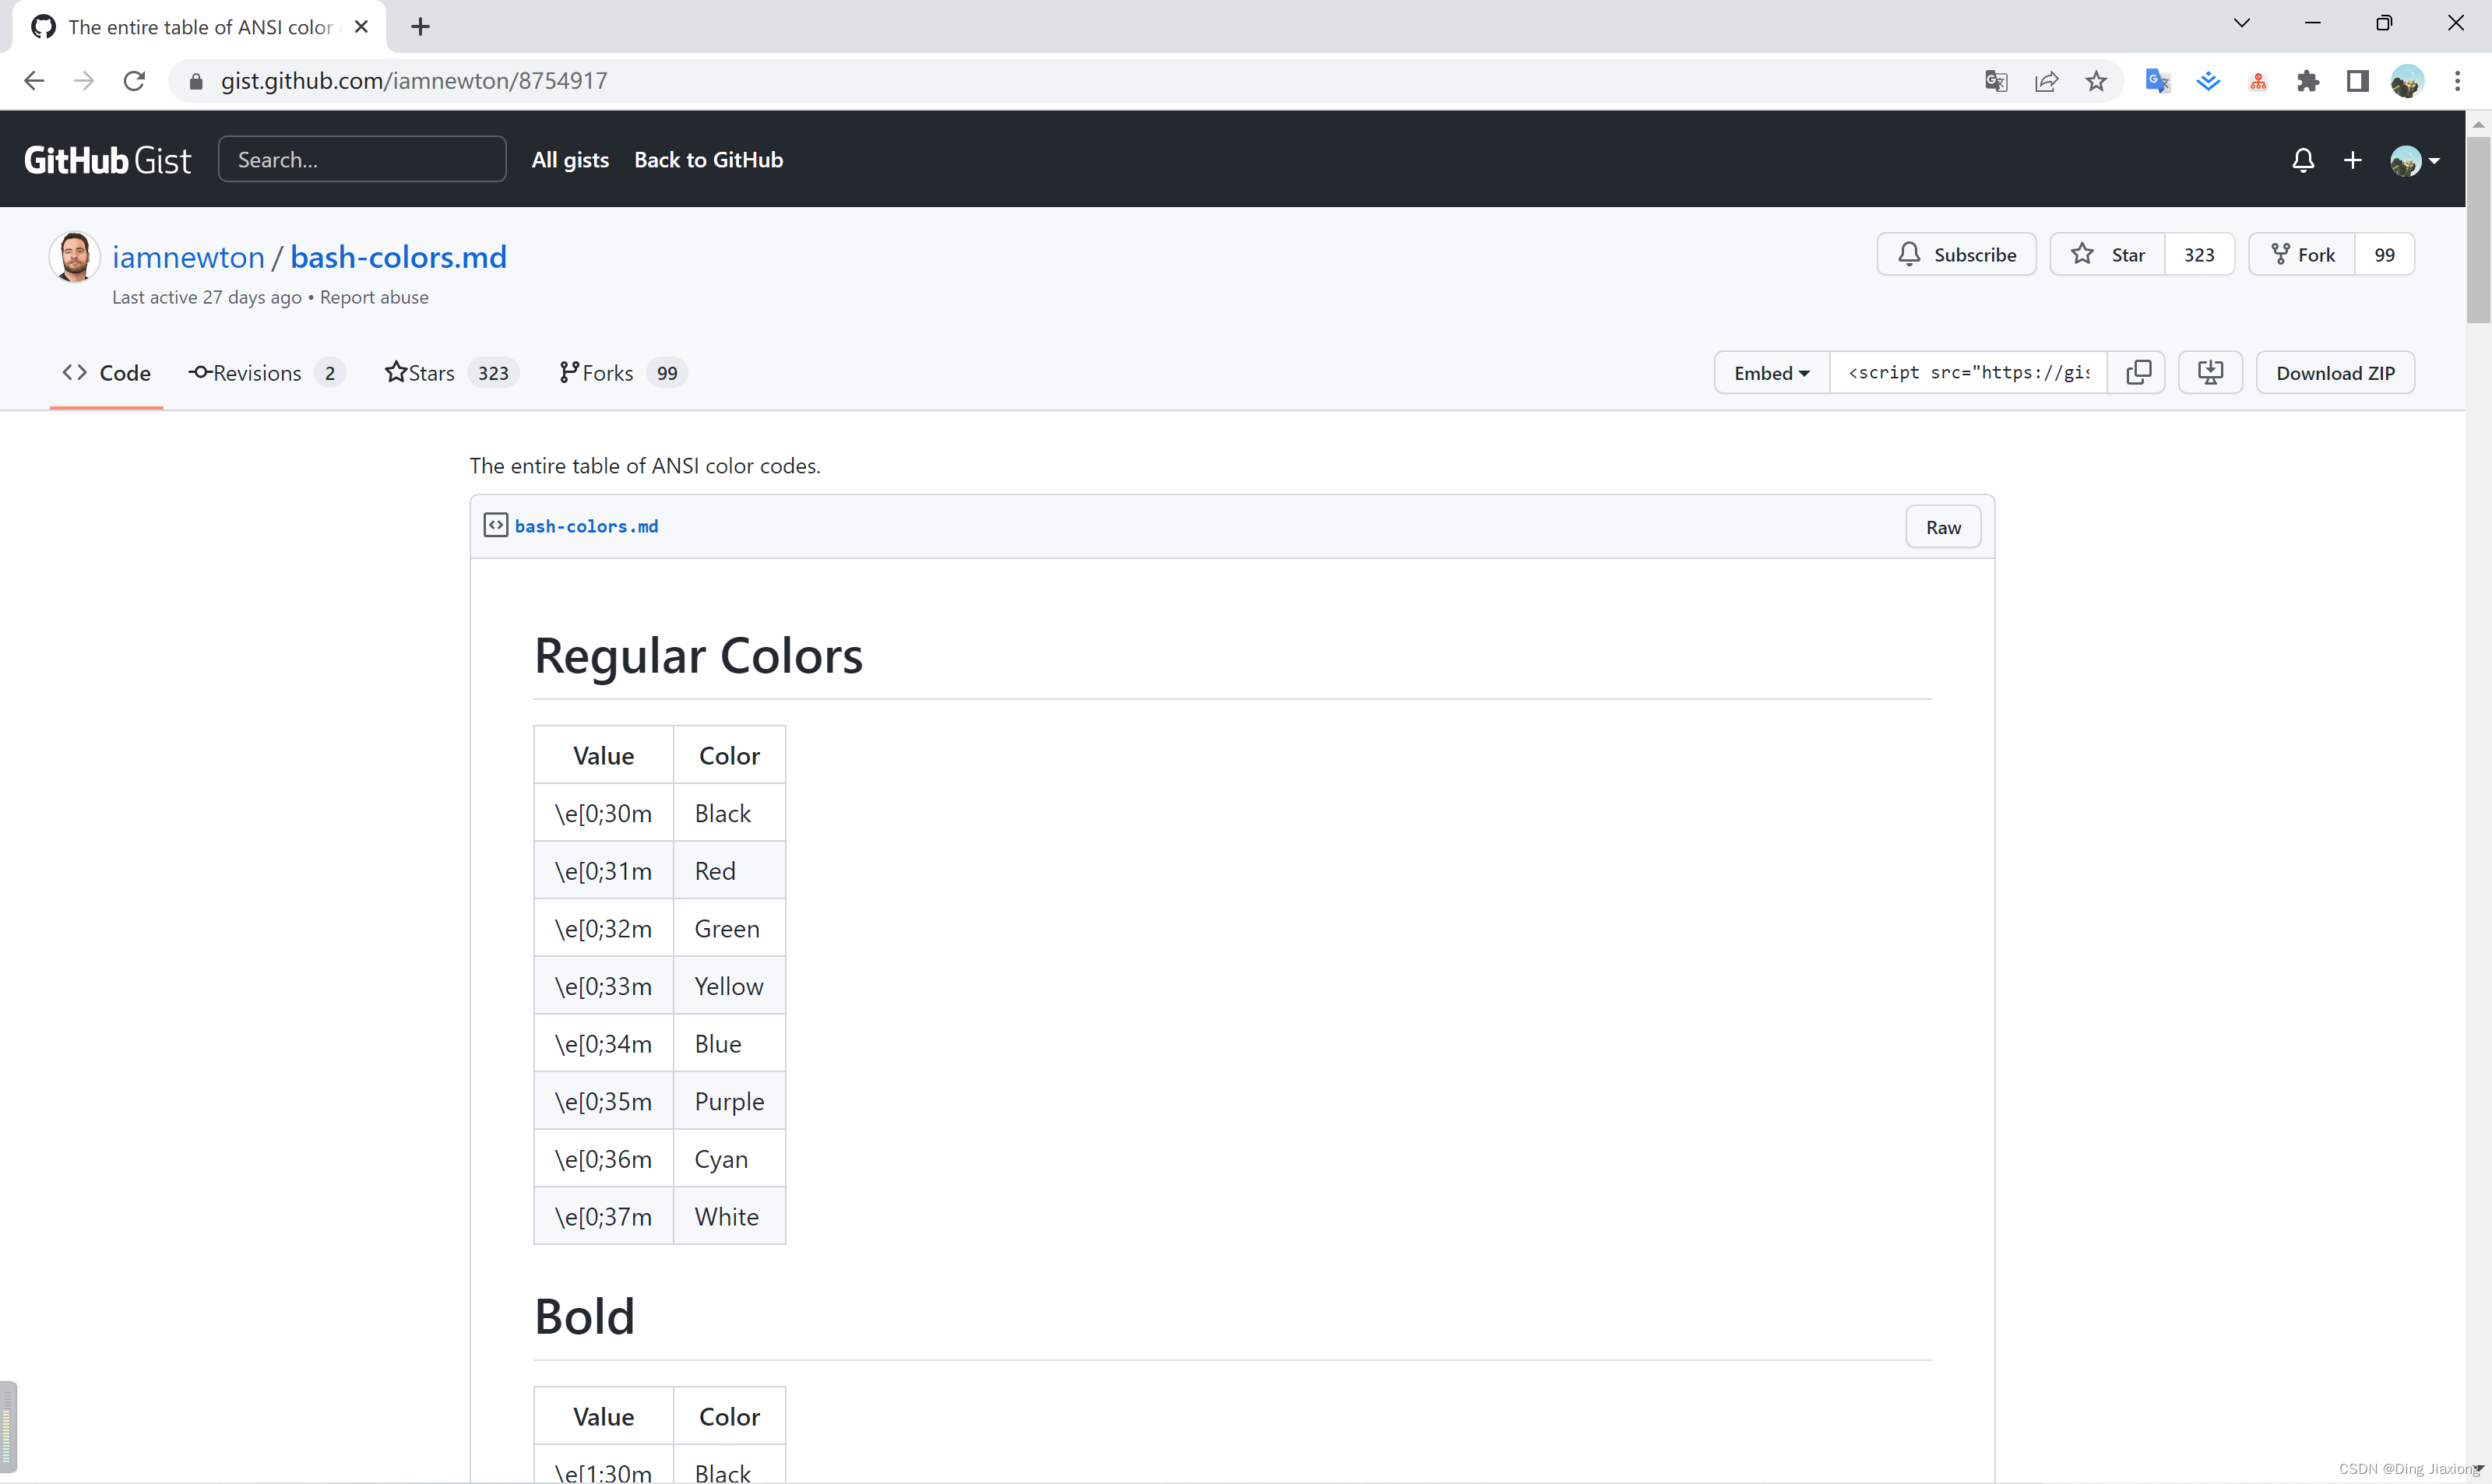Open bash-colors.md title link

(398, 257)
